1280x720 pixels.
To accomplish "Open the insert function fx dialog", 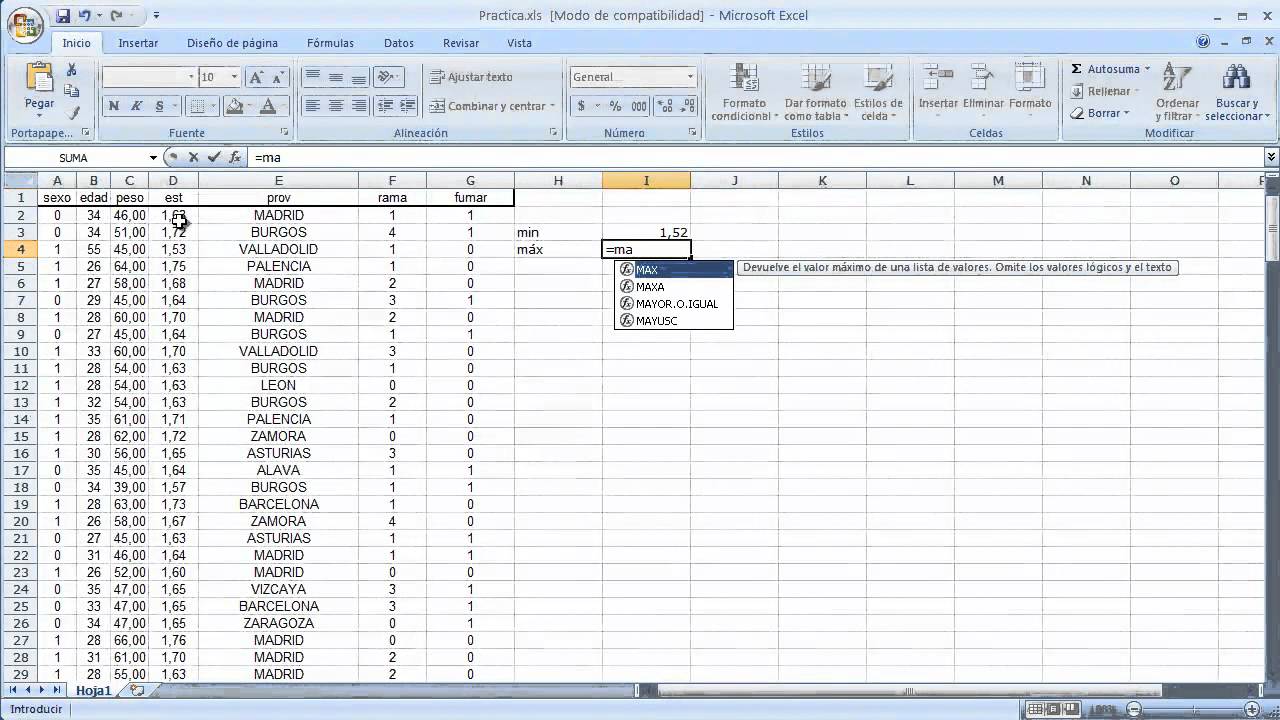I will tap(235, 157).
